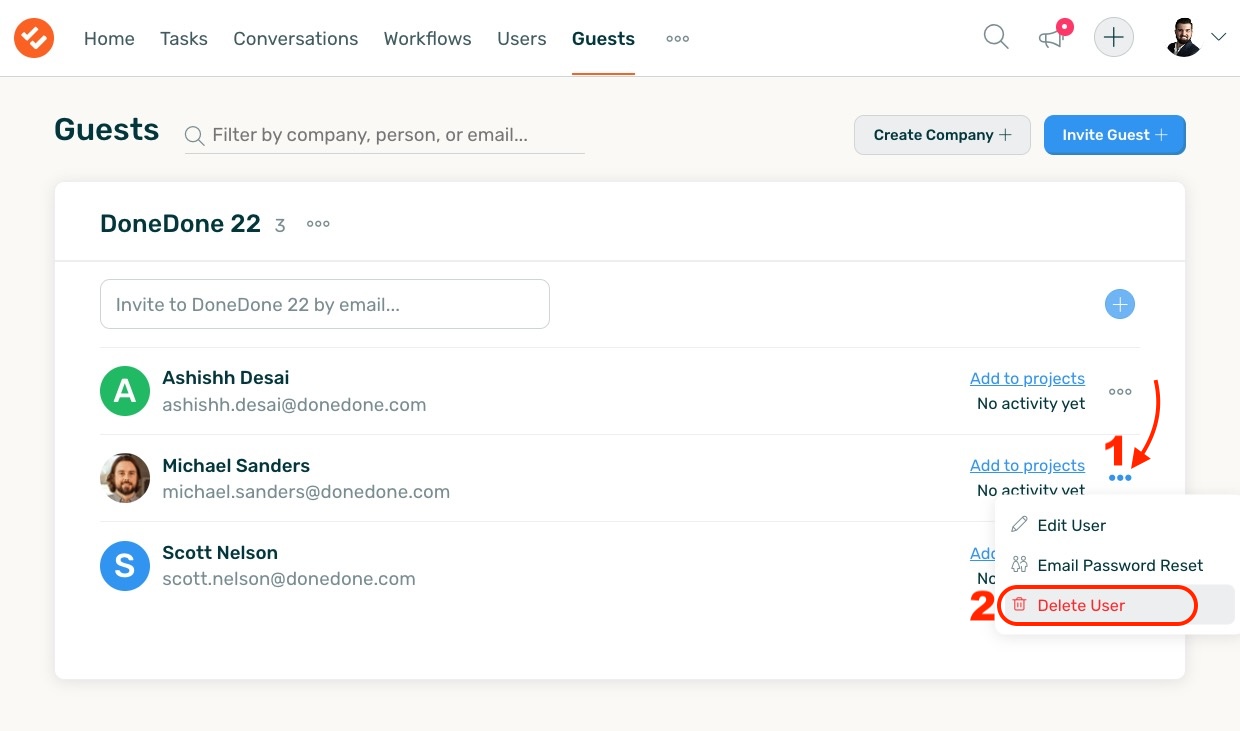Click DoneDone 22 company heading
The image size is (1240, 731).
(x=180, y=224)
